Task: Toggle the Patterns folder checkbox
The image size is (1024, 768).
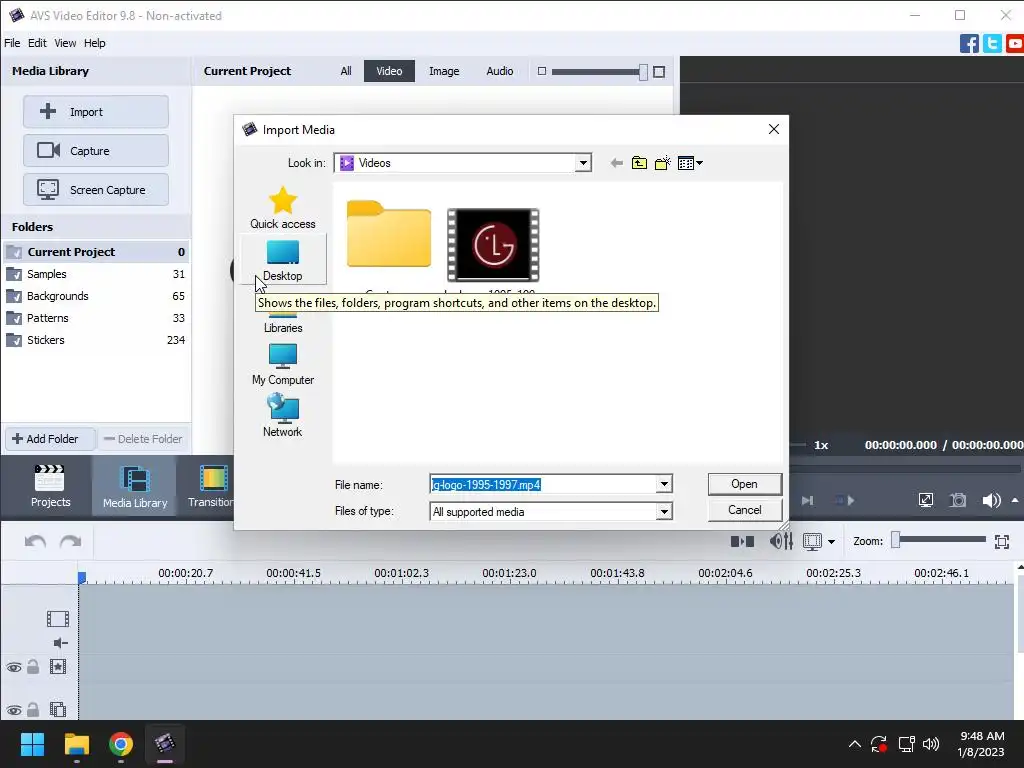Action: 14,319
